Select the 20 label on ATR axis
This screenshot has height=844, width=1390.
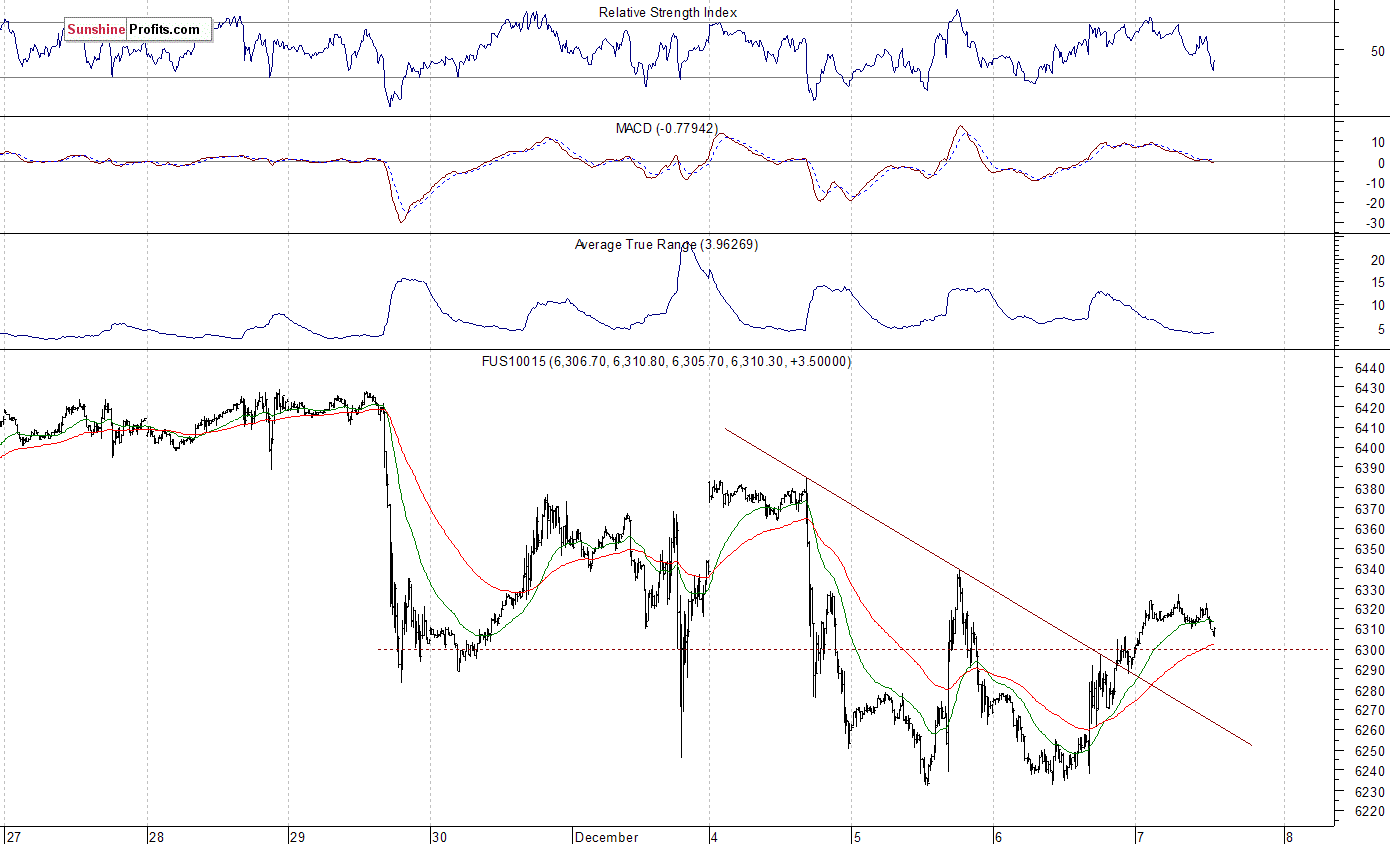click(x=1376, y=260)
